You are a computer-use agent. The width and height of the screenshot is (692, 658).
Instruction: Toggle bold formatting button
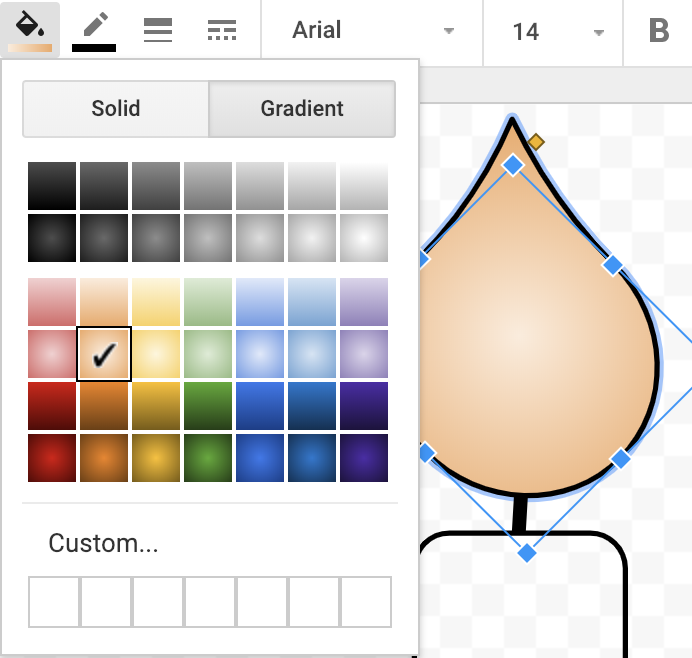coord(659,31)
